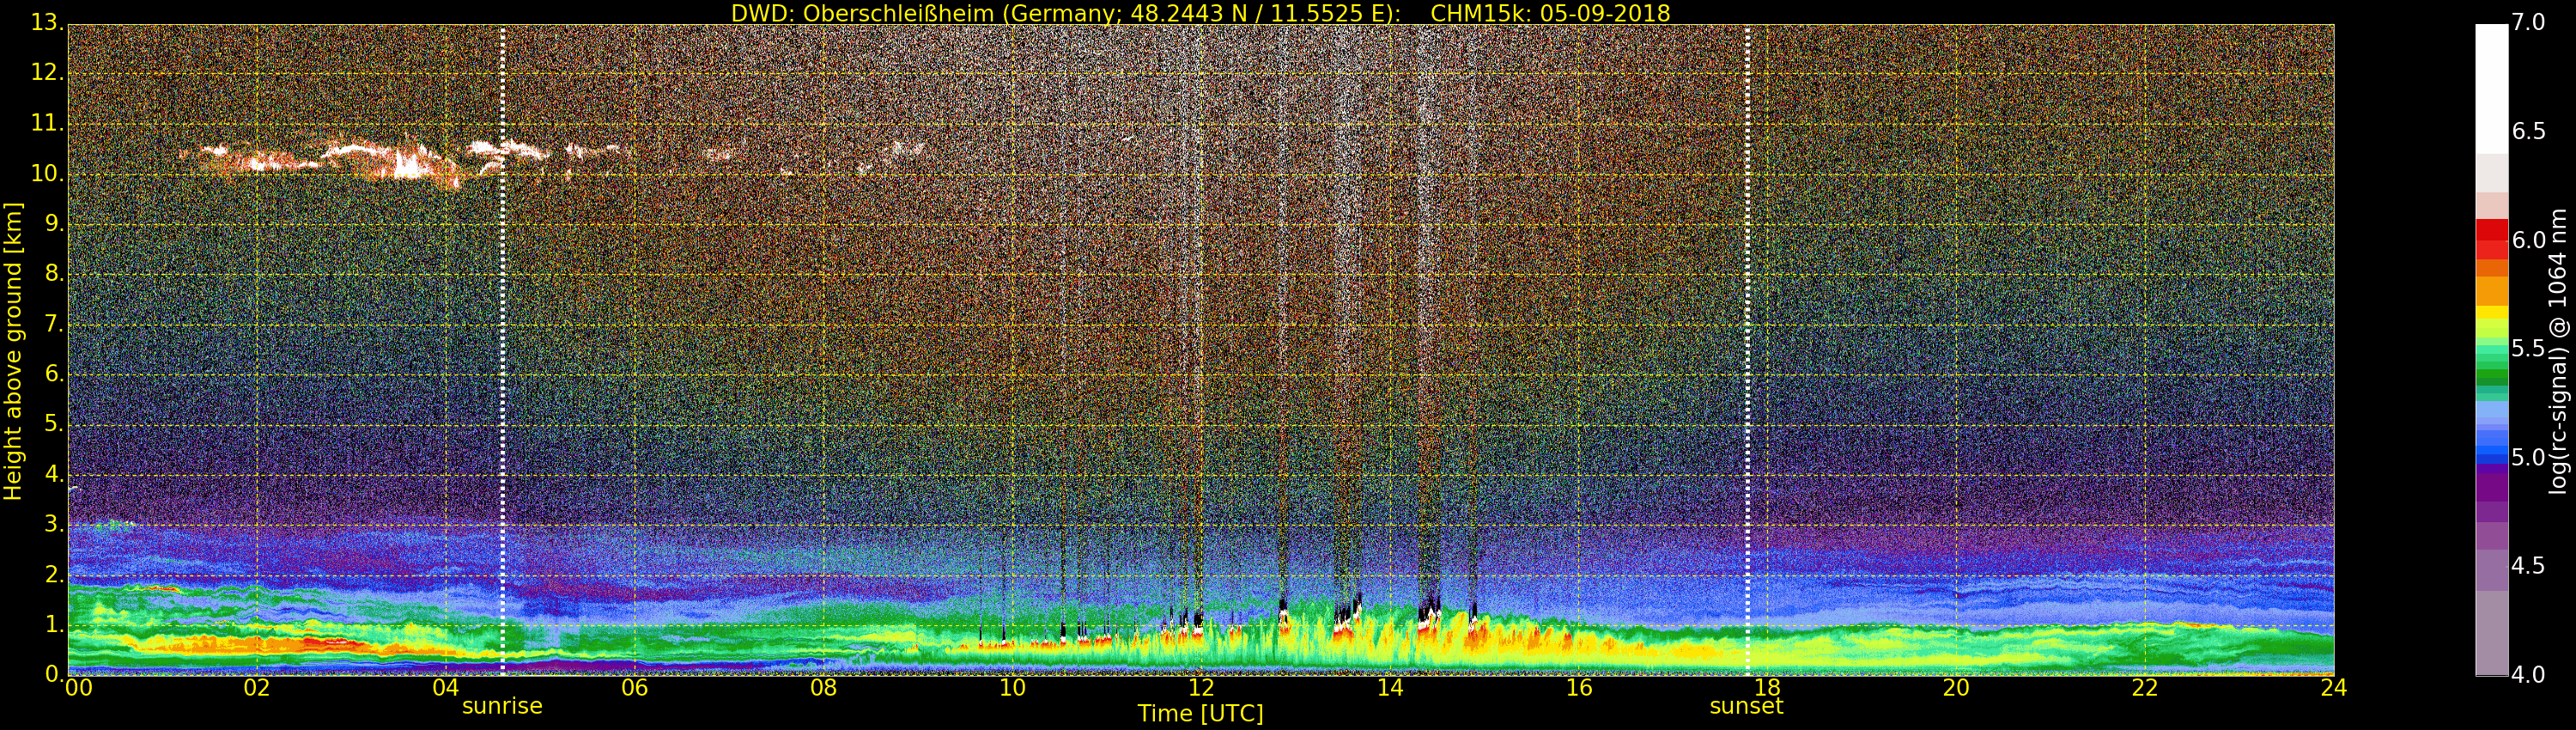Click time axis tick label '12'
The image size is (2576, 730).
pos(1201,688)
